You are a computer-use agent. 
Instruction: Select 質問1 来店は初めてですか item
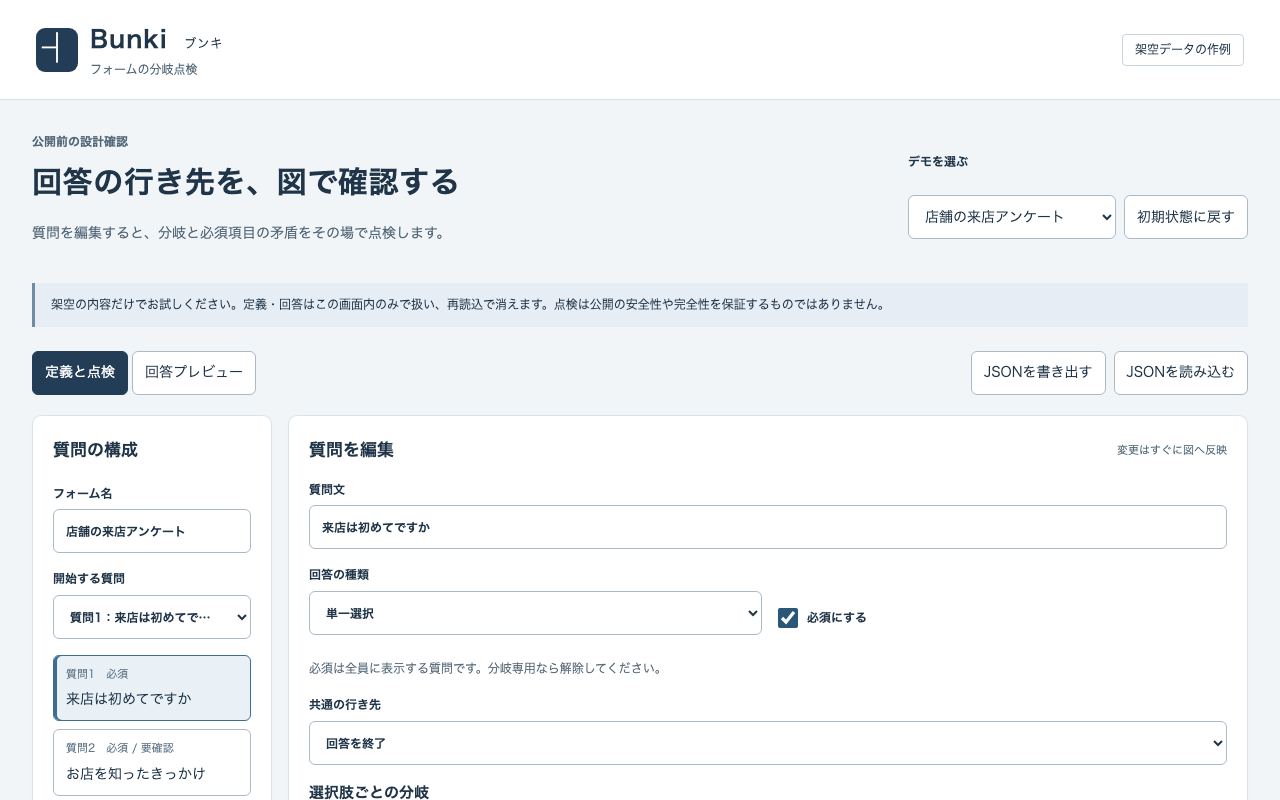pos(152,688)
